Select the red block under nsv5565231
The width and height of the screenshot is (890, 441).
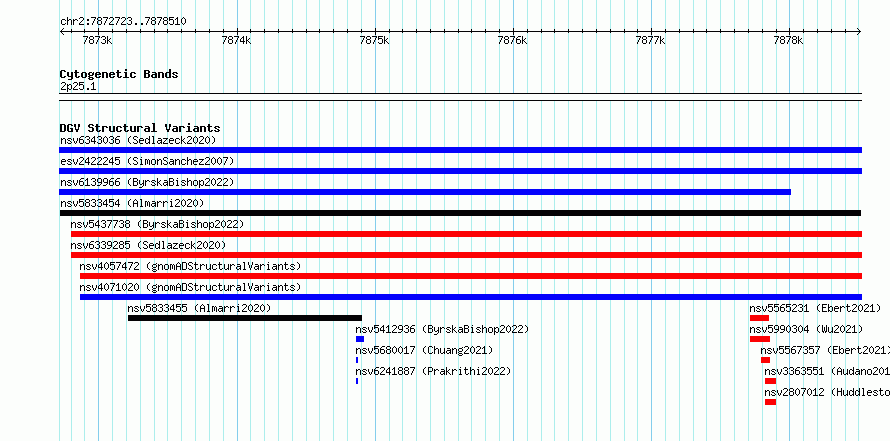point(759,318)
